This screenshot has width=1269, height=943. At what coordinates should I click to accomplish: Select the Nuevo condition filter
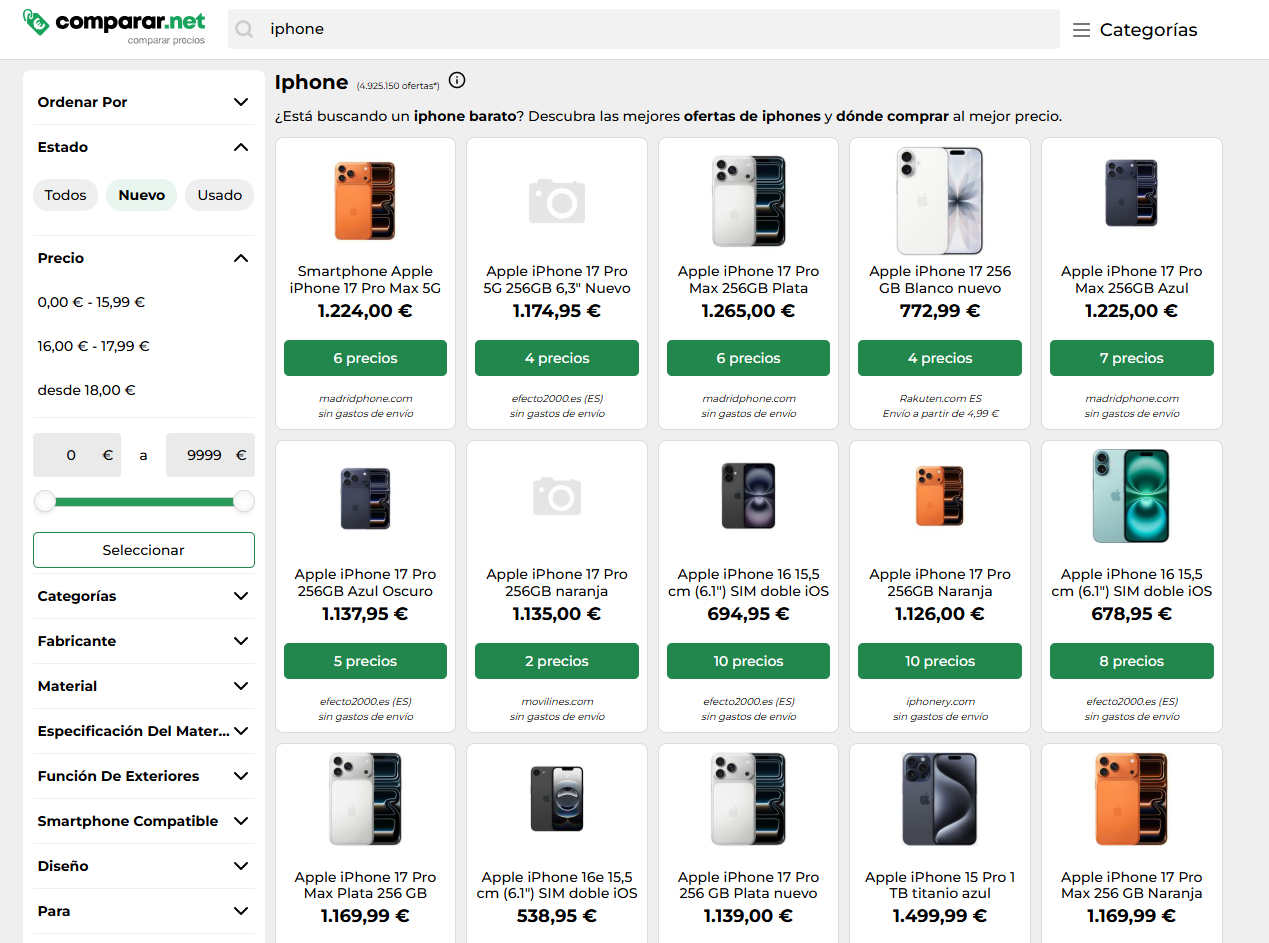point(142,195)
